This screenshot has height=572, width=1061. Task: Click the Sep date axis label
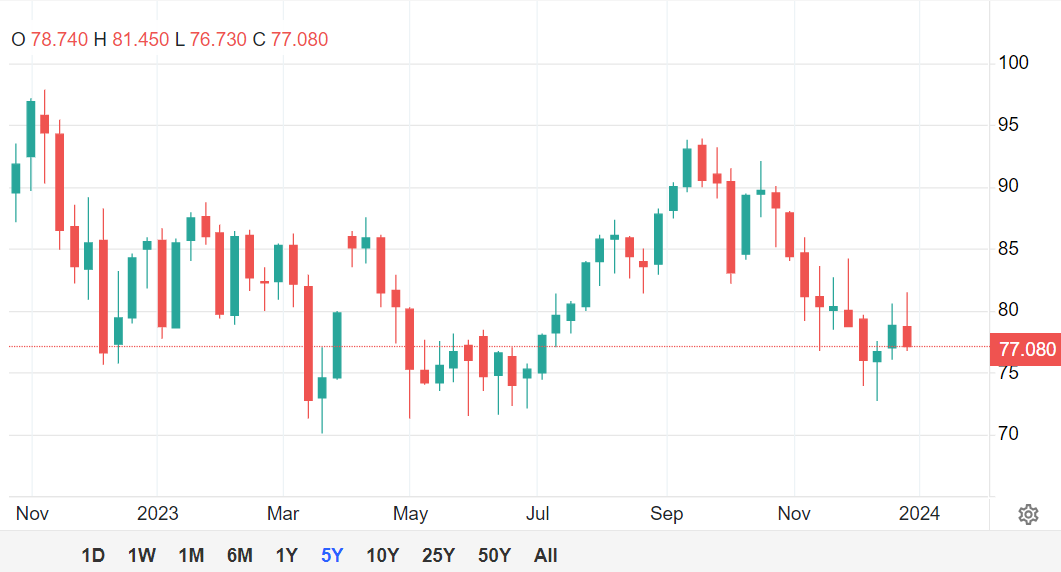(667, 514)
